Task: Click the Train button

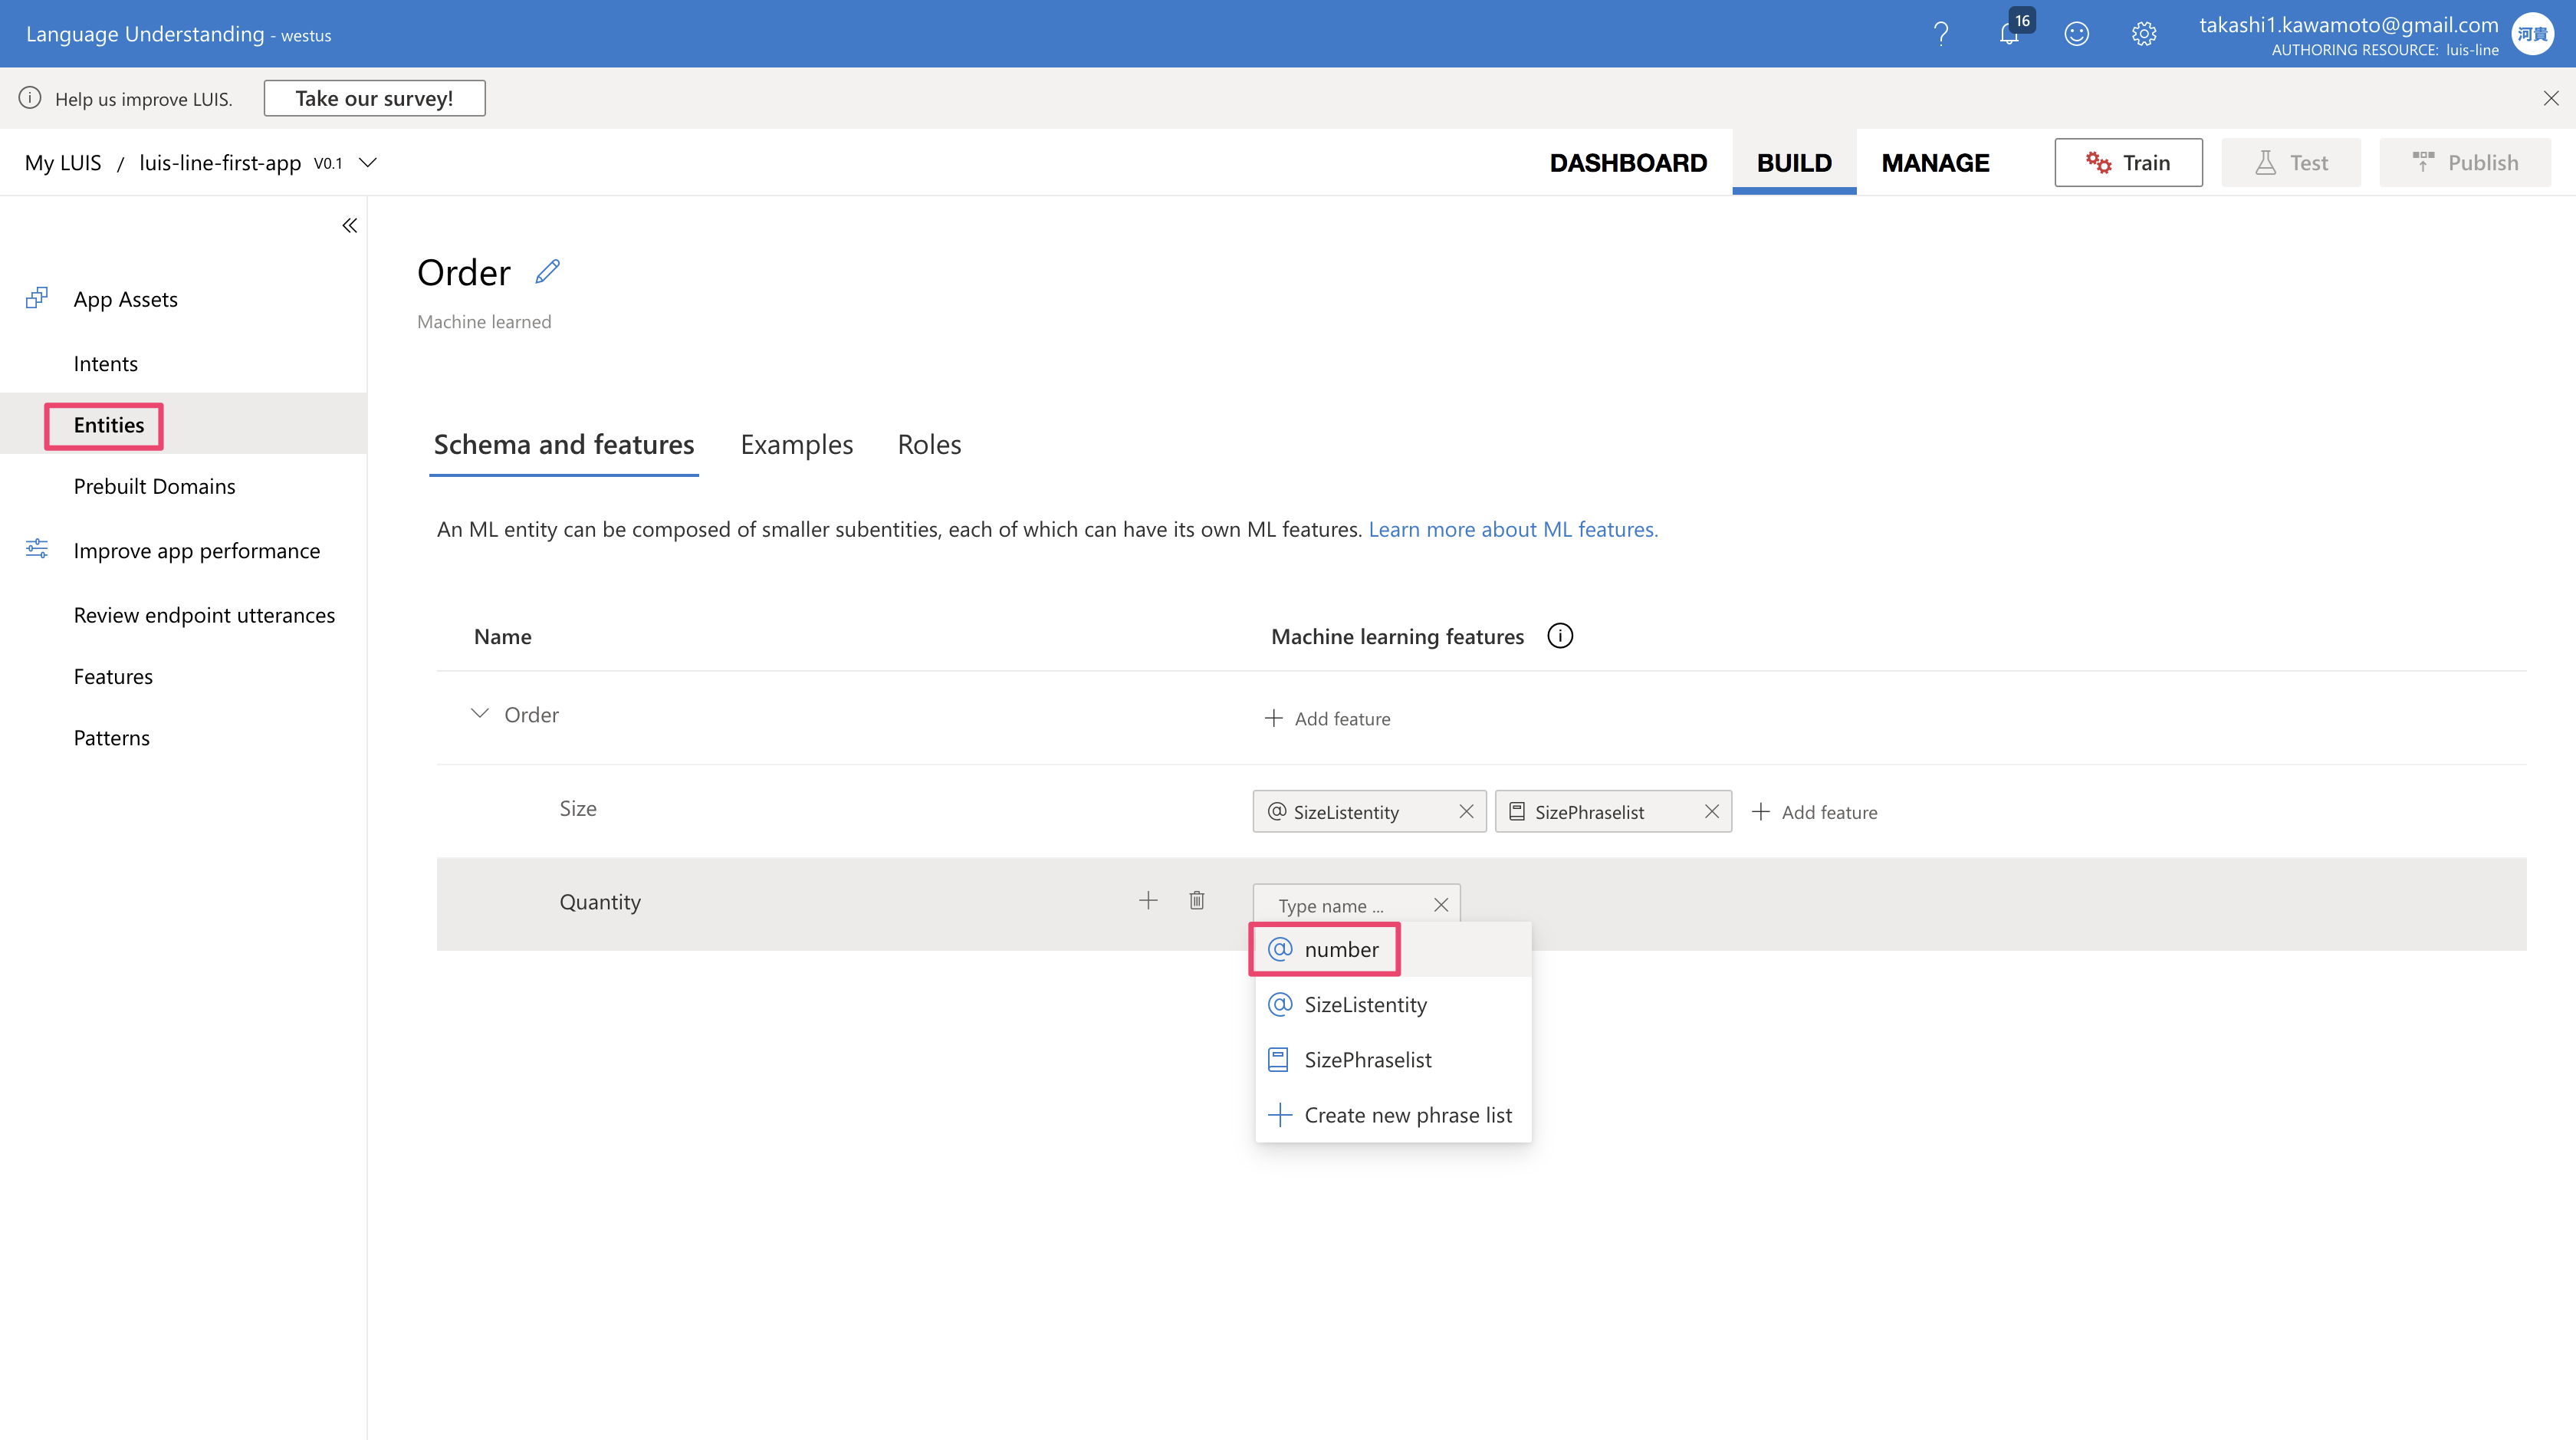Action: click(x=2128, y=163)
